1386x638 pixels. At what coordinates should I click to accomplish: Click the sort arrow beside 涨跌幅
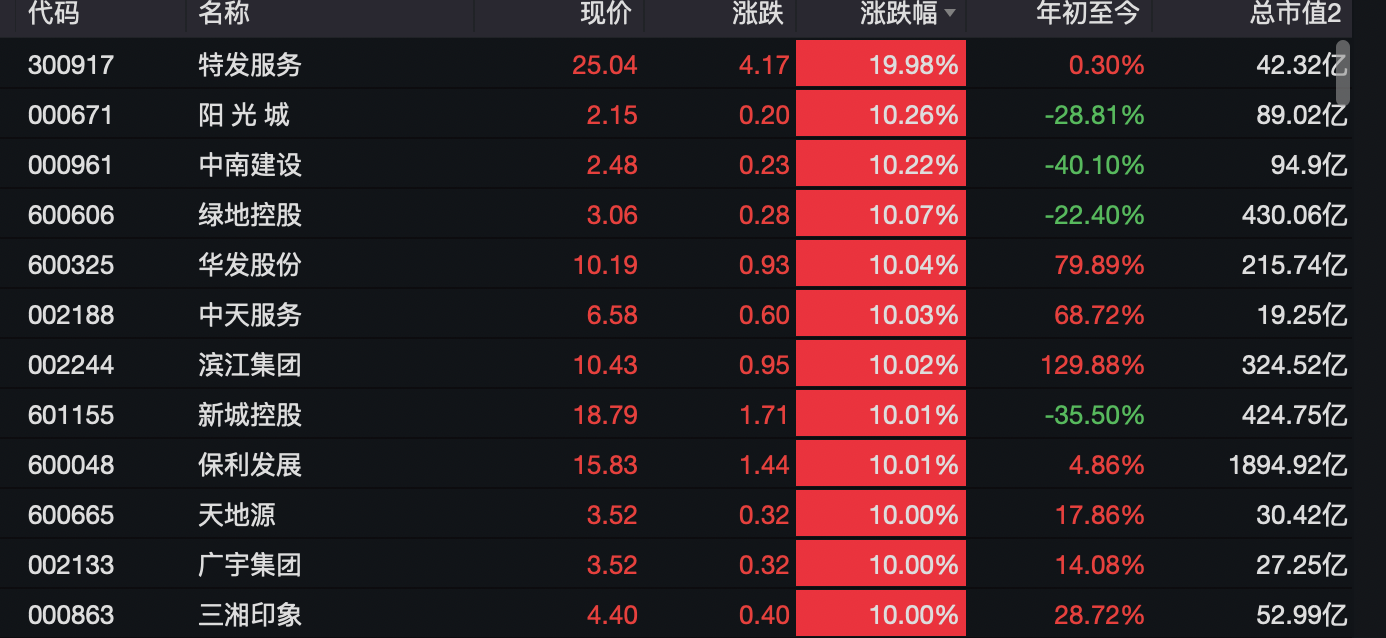[x=949, y=14]
